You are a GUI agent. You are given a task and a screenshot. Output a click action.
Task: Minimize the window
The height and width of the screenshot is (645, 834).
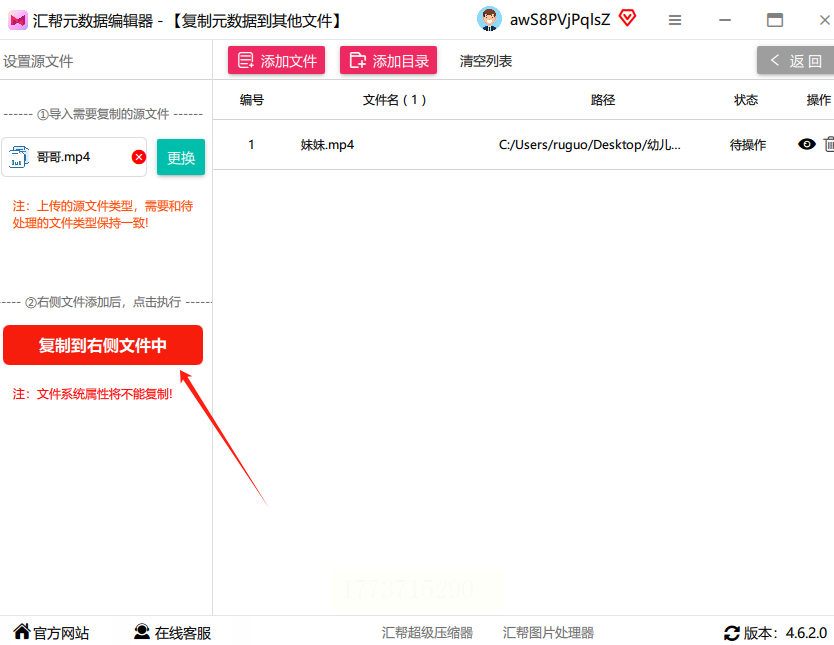coord(724,20)
